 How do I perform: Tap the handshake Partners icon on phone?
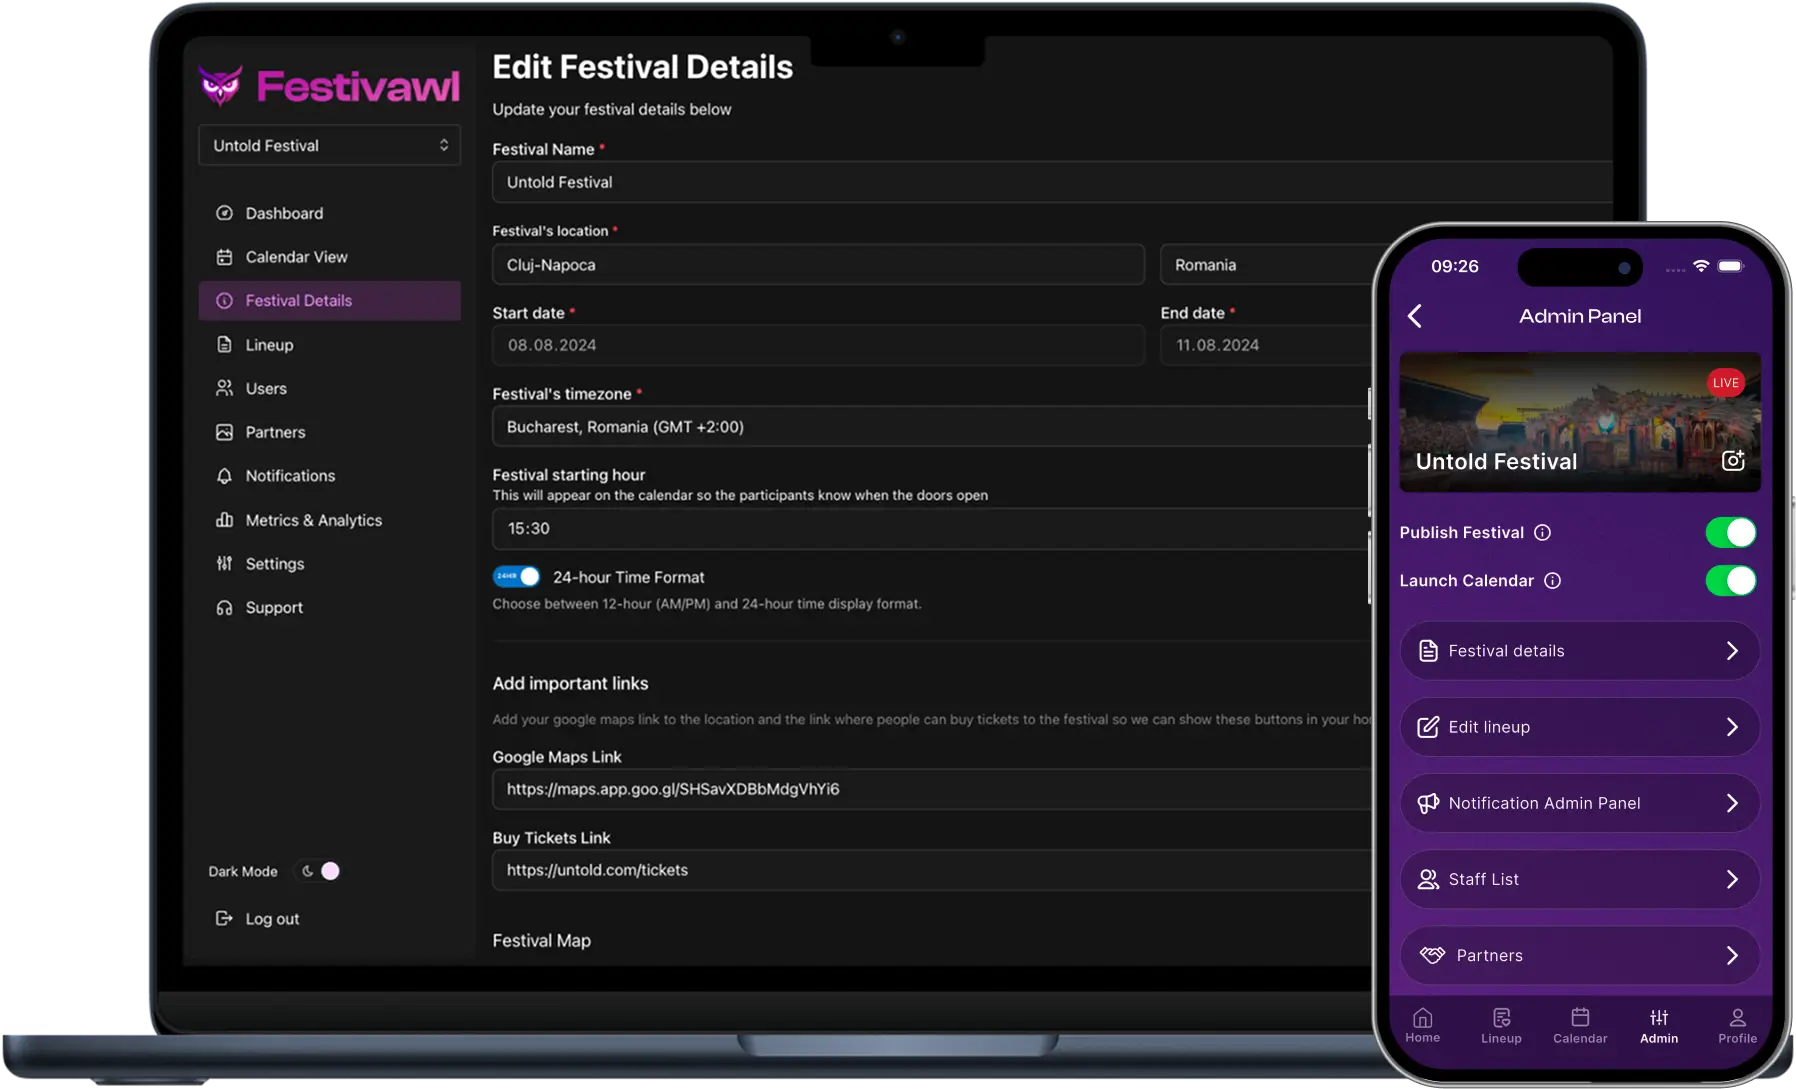1433,955
